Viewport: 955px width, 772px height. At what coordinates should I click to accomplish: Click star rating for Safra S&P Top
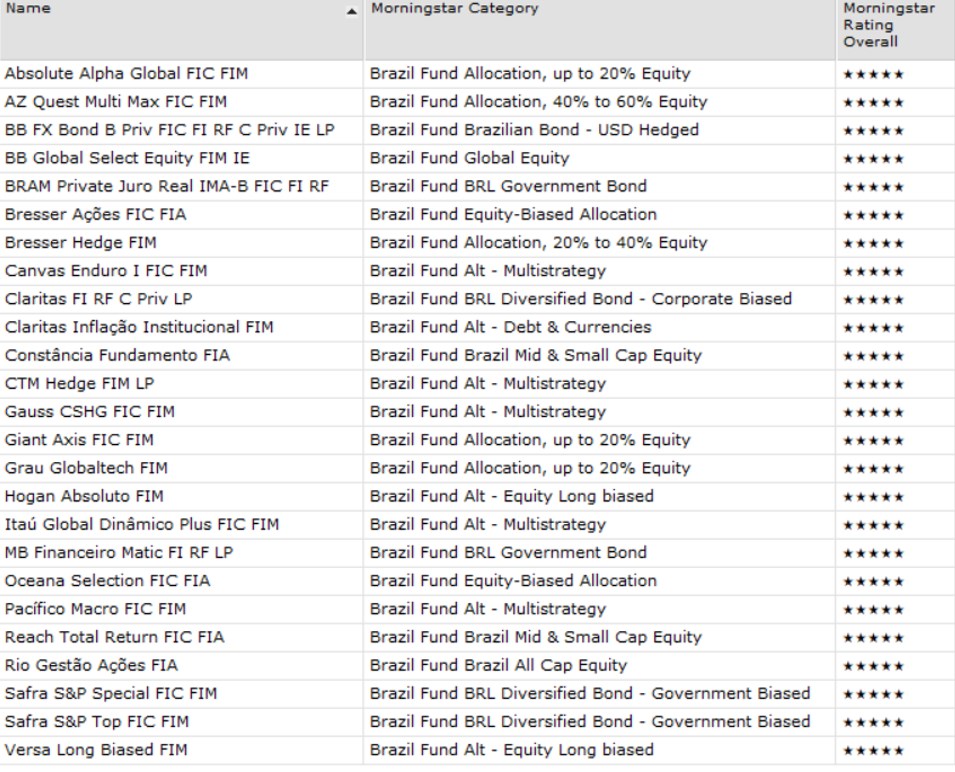click(x=873, y=722)
